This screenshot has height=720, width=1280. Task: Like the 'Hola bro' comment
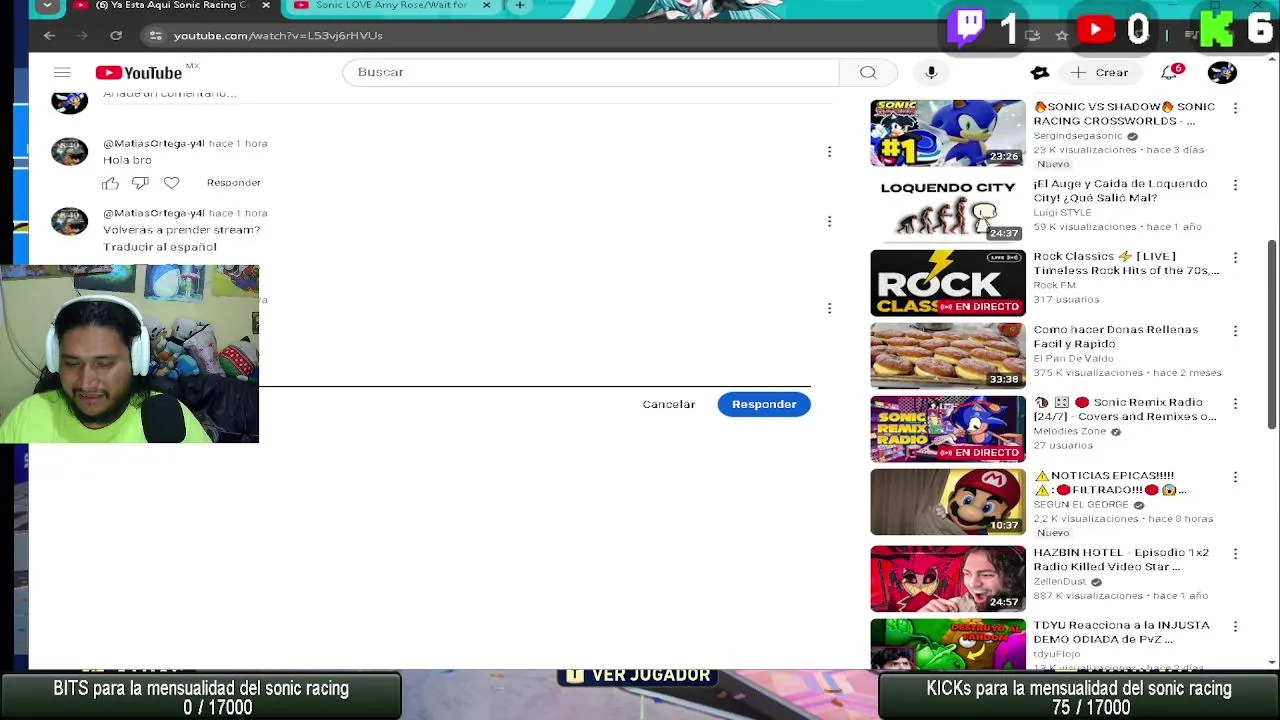111,183
